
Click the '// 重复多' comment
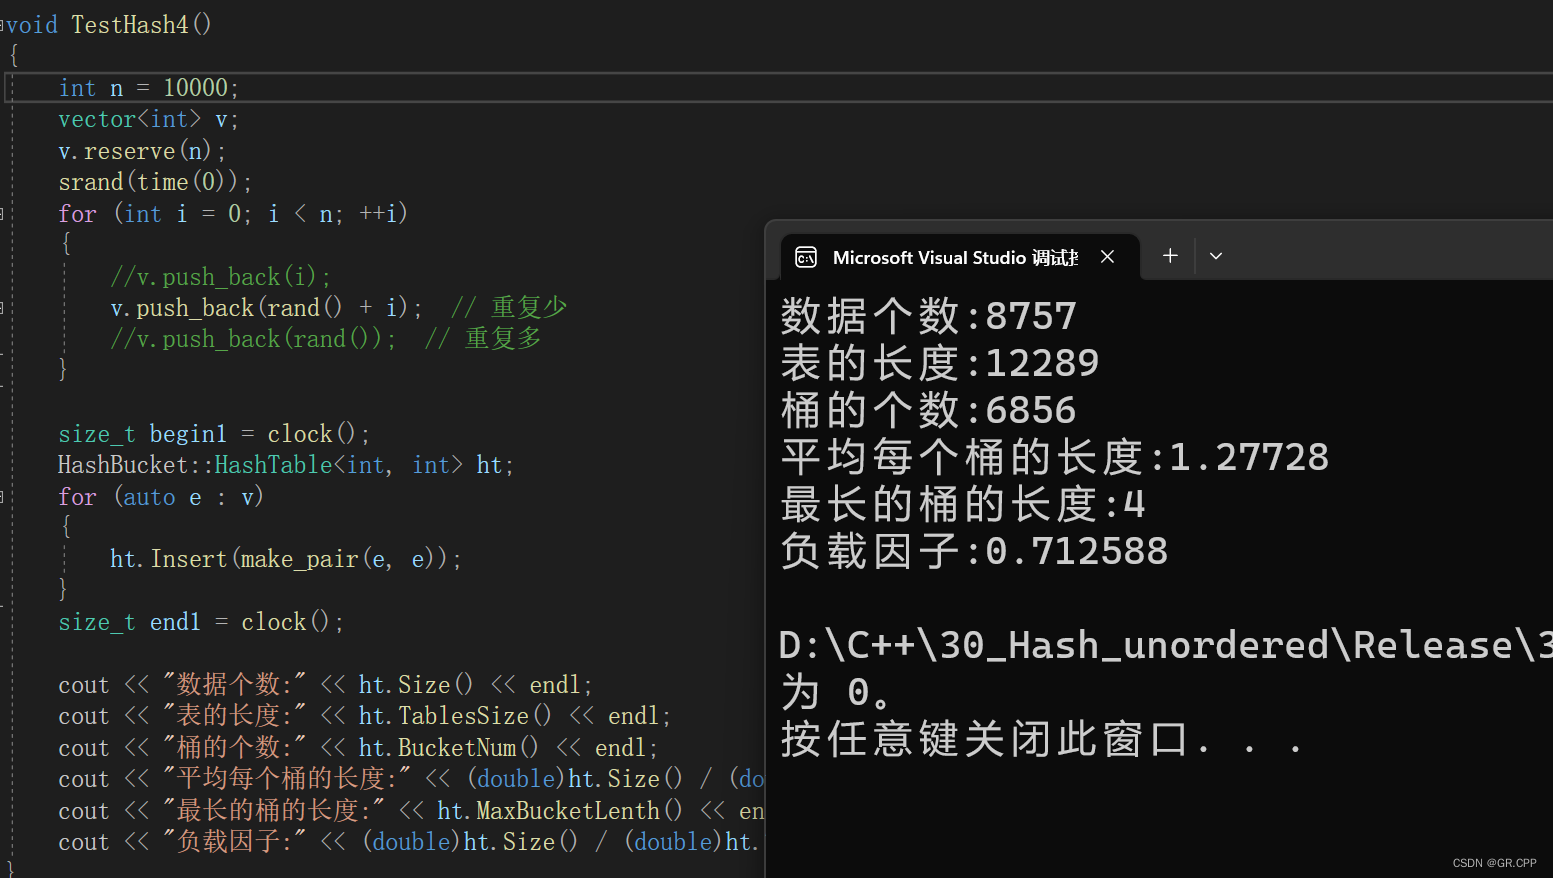[x=483, y=339]
